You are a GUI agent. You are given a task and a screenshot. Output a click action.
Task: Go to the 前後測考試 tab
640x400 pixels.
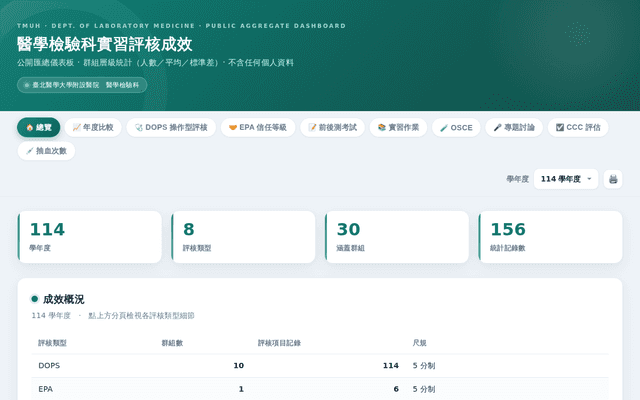click(x=332, y=128)
